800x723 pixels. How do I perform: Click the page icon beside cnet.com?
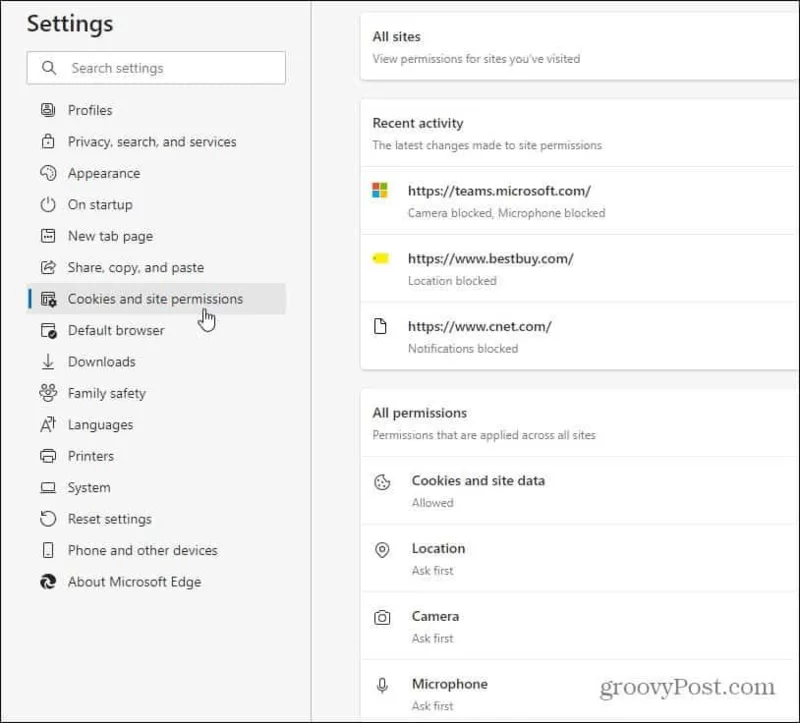click(x=380, y=326)
